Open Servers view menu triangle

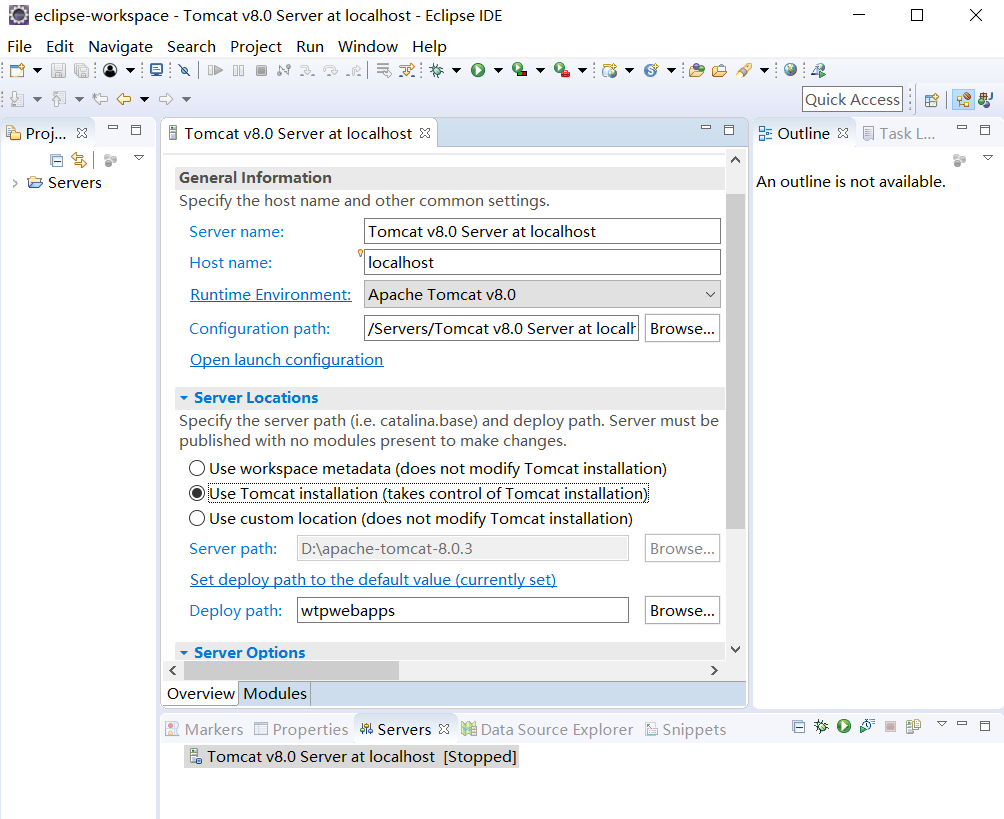tap(941, 724)
